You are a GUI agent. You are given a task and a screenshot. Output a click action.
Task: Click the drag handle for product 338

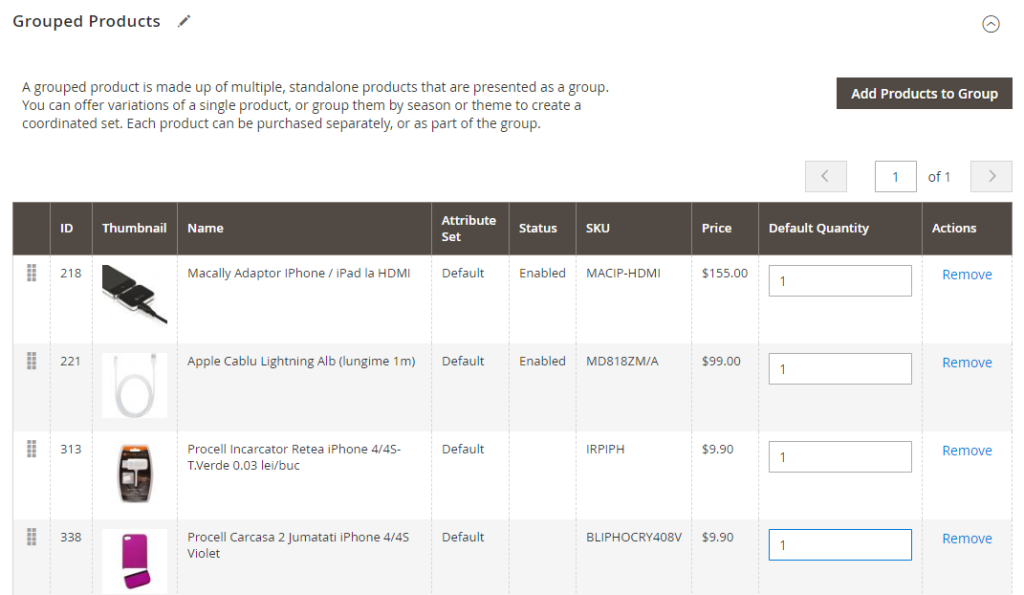31,537
